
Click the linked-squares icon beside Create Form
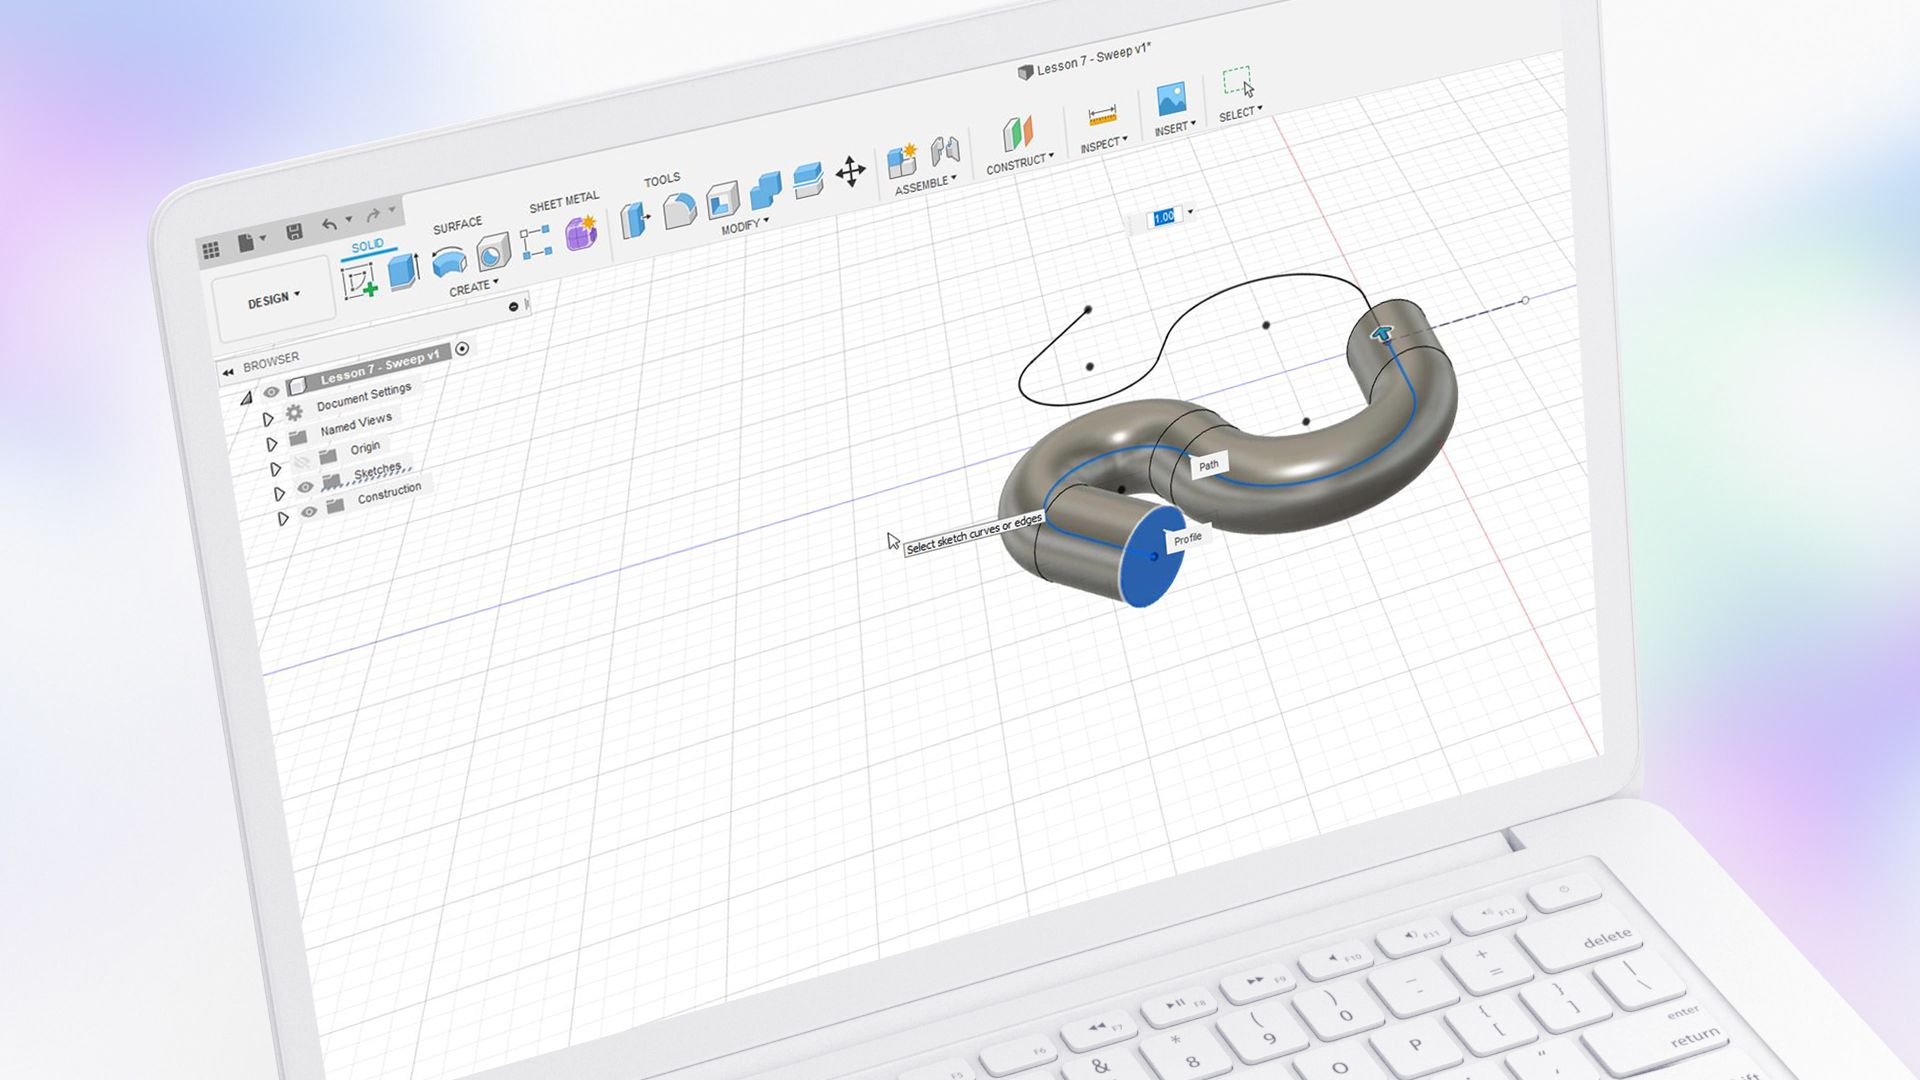tap(536, 242)
